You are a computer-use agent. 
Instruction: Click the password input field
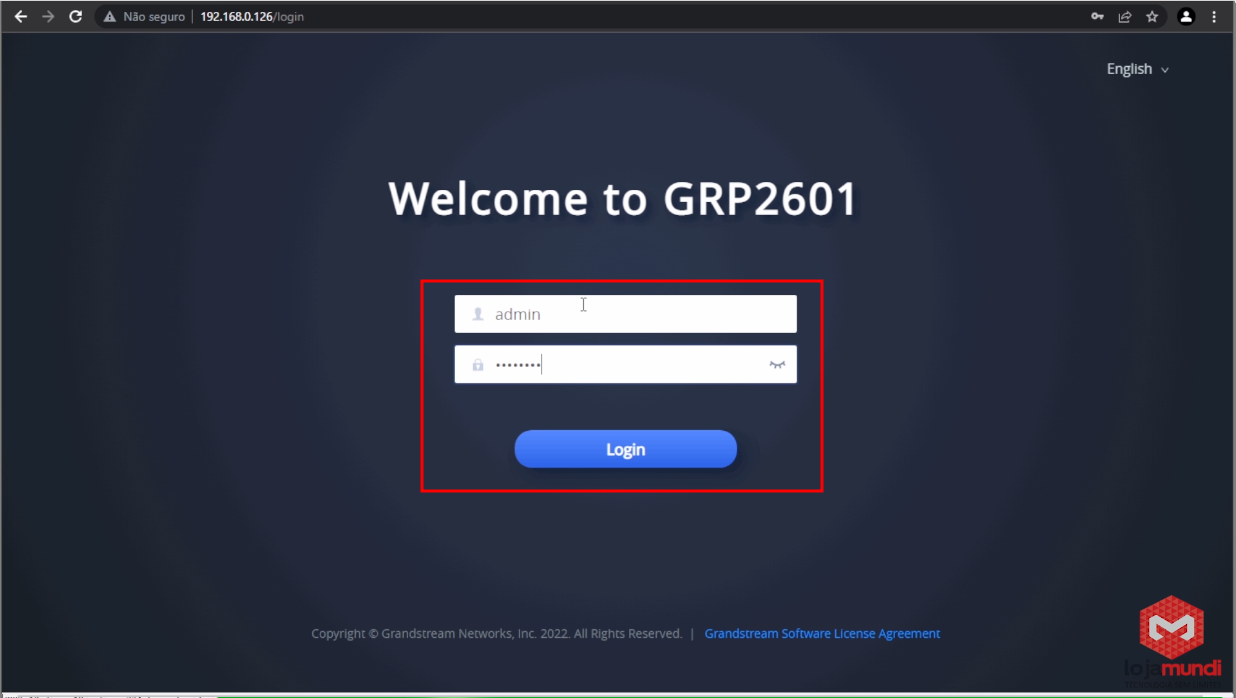pos(625,365)
